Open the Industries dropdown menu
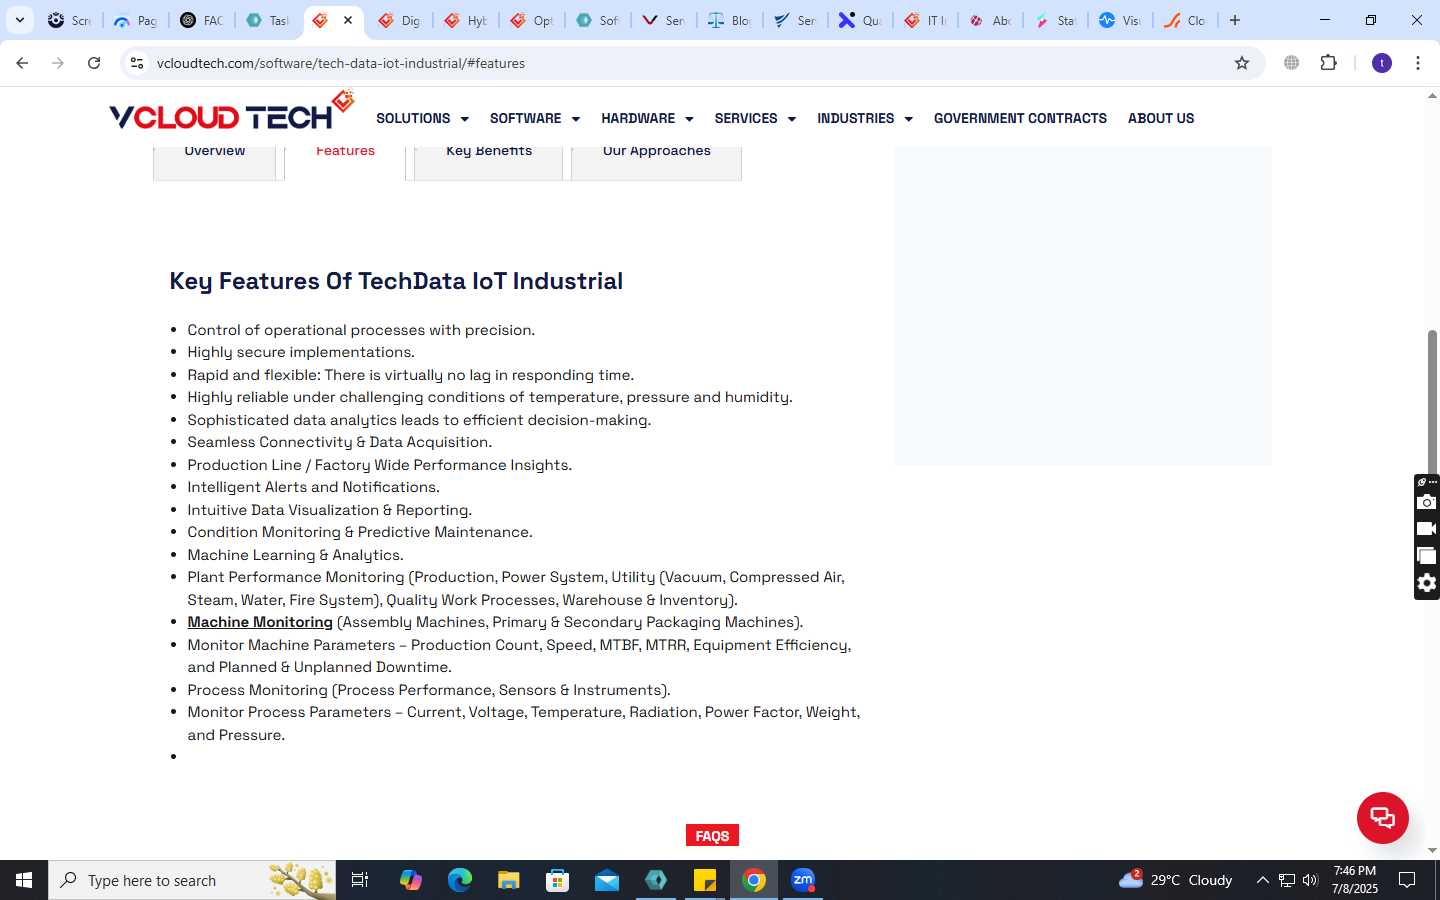 pos(865,118)
